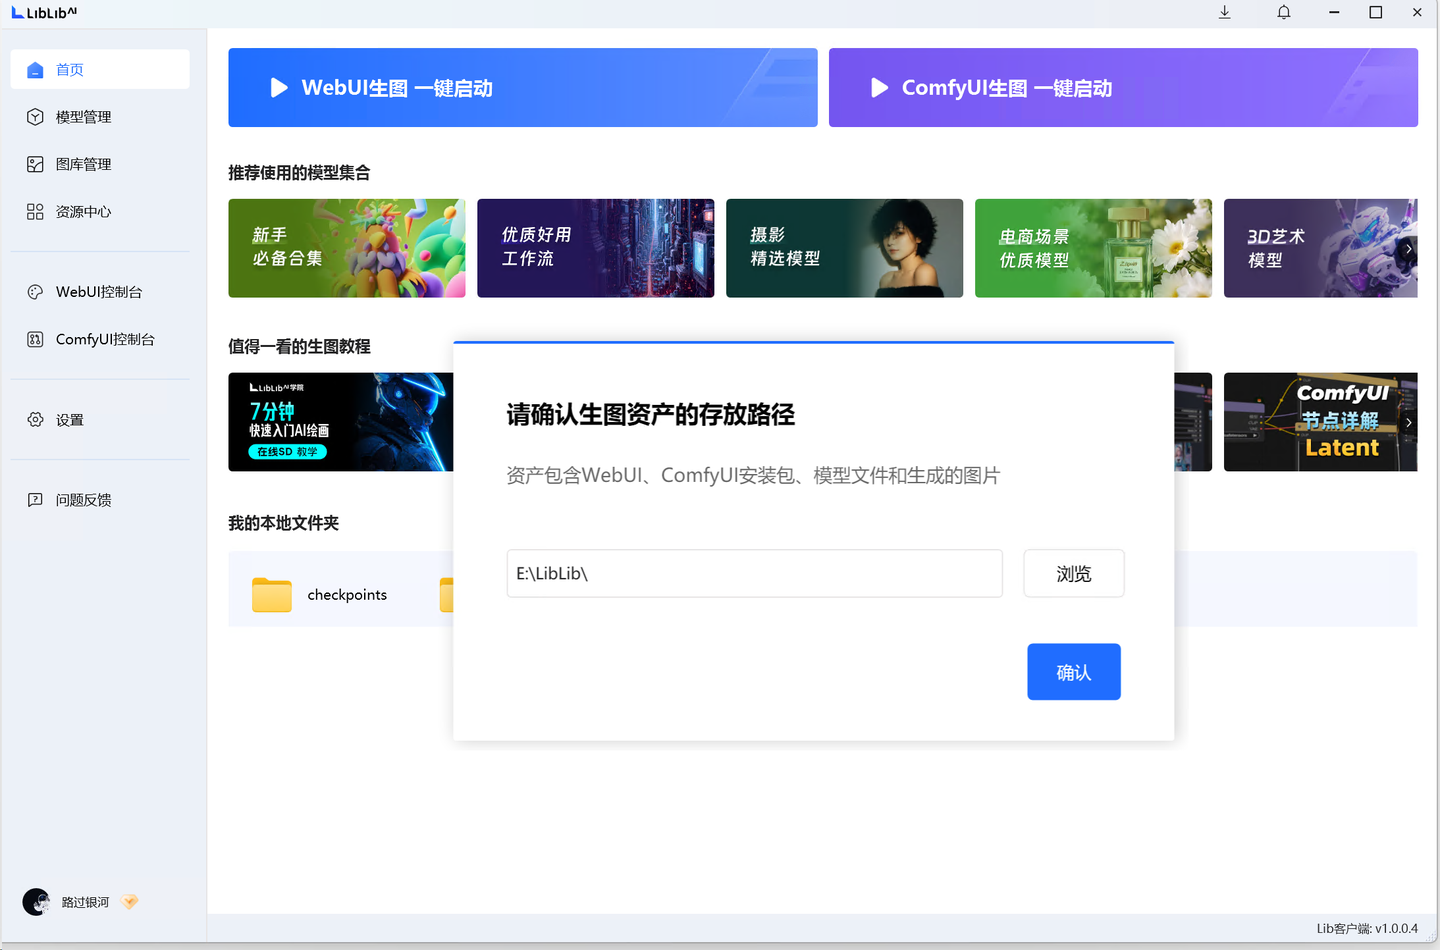Image resolution: width=1440 pixels, height=950 pixels.
Task: Click the LibLib AI logo top left
Action: [x=42, y=12]
